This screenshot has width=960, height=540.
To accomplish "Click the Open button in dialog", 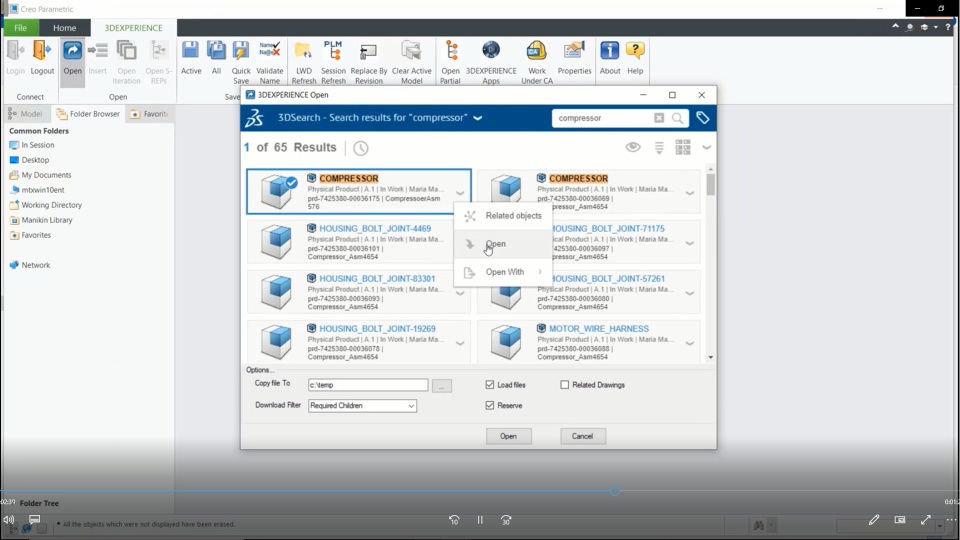I will tap(508, 436).
